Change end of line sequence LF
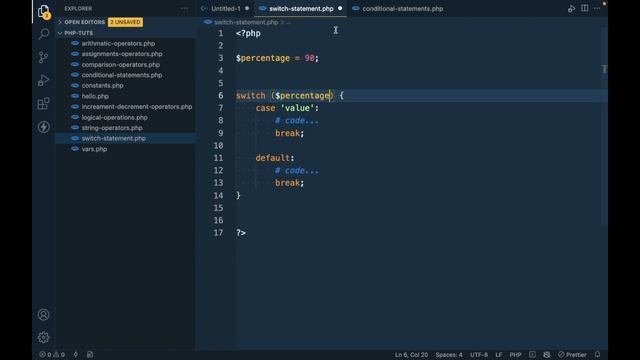 pyautogui.click(x=498, y=355)
